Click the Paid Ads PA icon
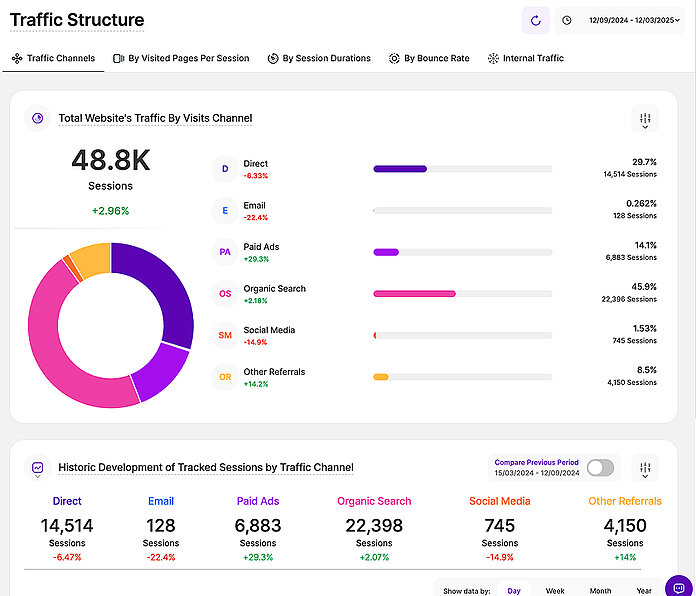The image size is (696, 596). click(x=225, y=252)
